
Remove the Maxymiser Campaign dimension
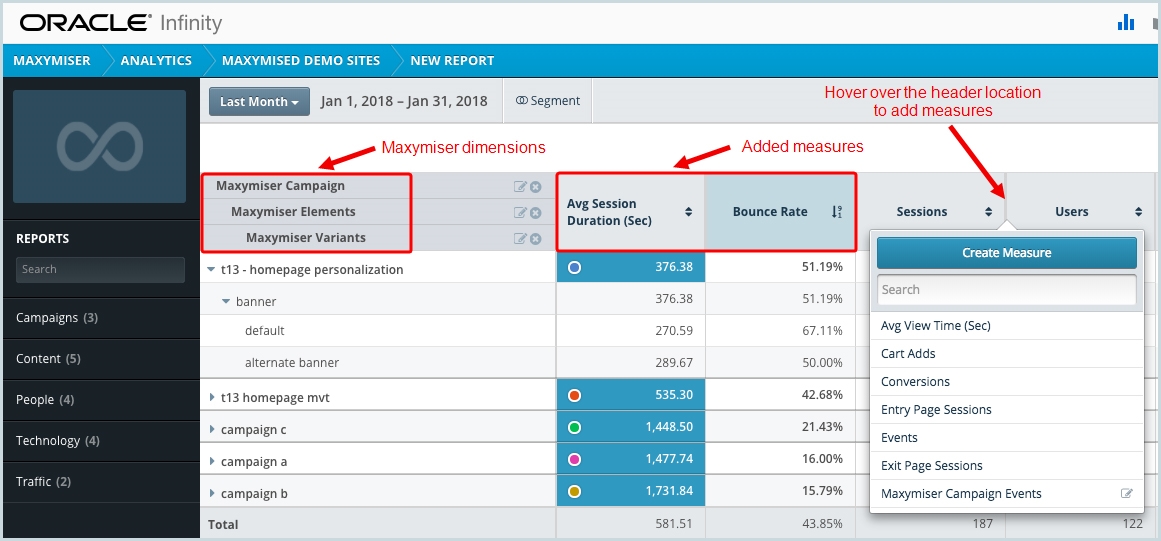(535, 187)
